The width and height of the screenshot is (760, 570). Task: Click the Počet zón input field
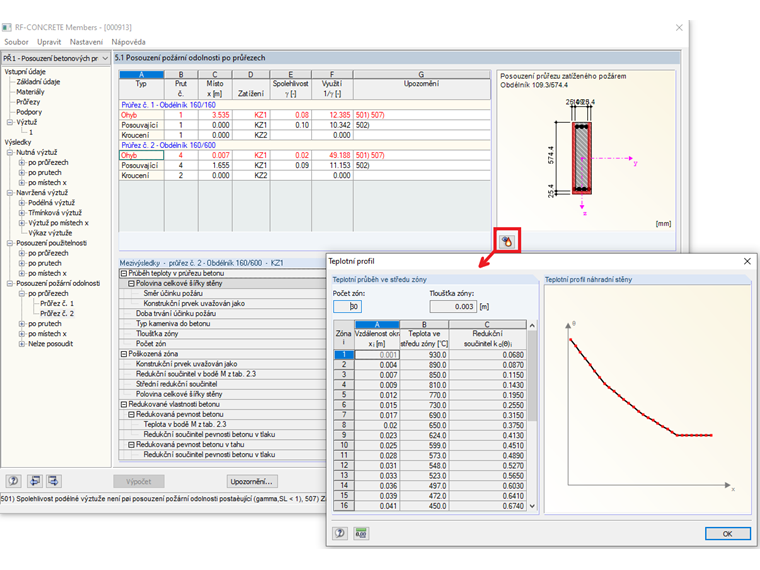(x=347, y=306)
